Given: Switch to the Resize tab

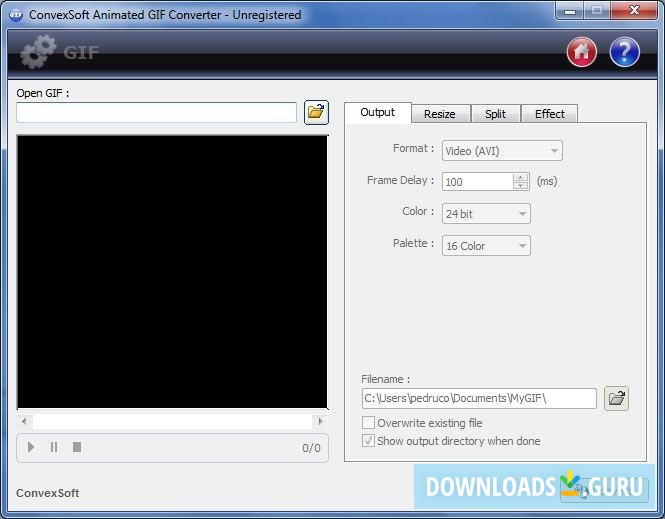Looking at the screenshot, I should [x=440, y=114].
